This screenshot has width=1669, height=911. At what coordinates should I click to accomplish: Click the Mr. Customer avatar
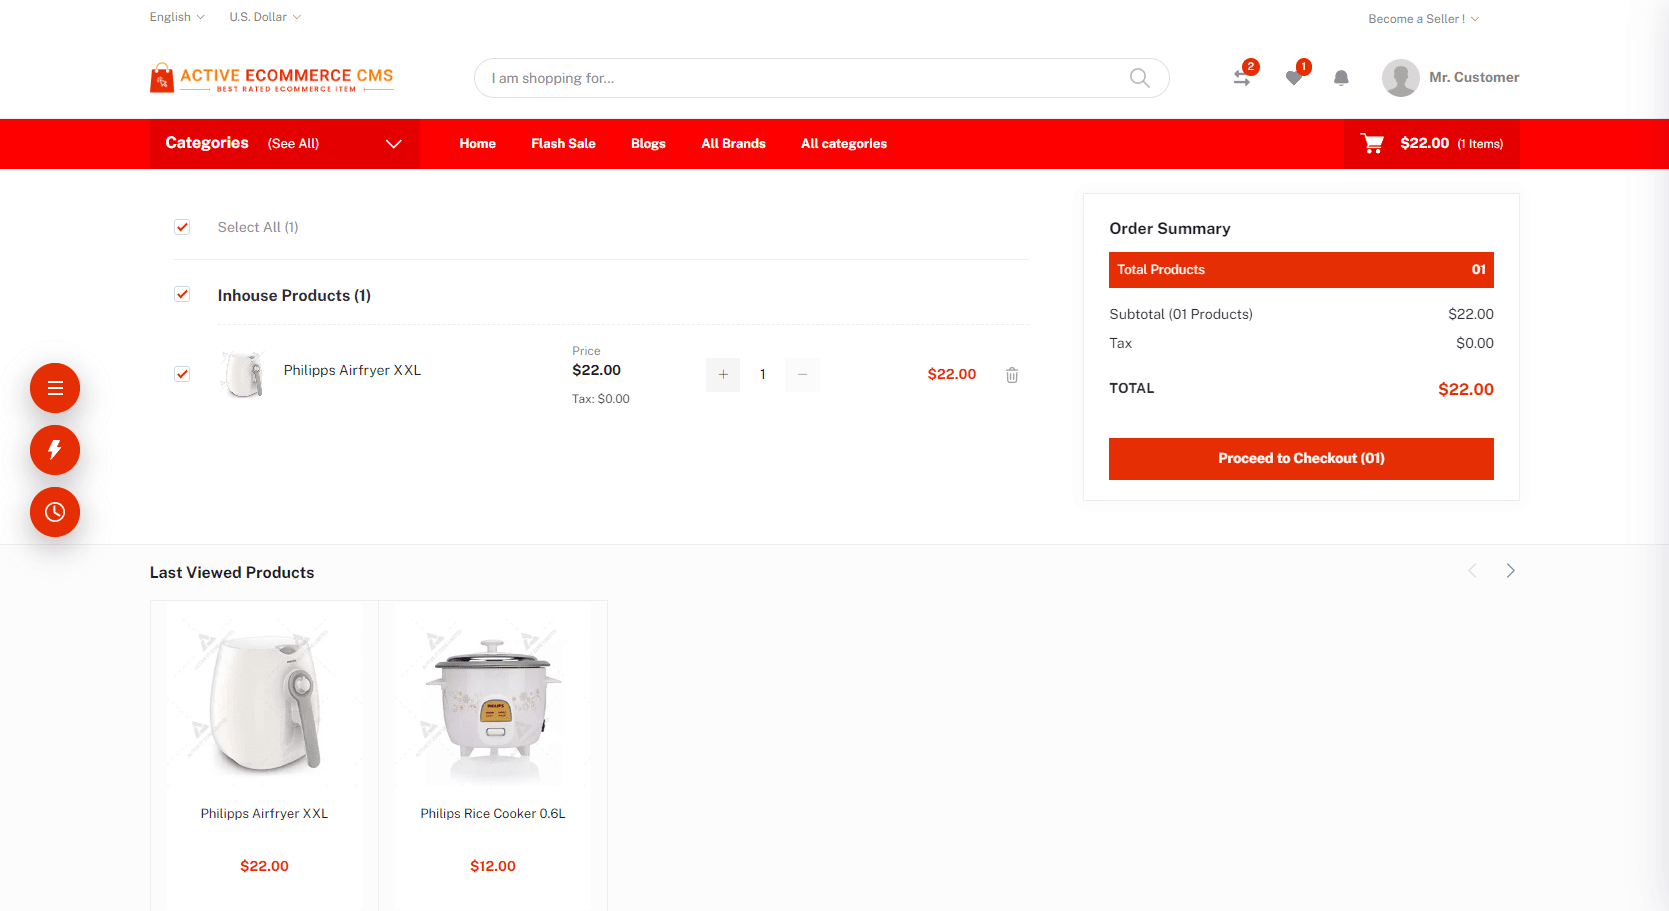coord(1400,78)
